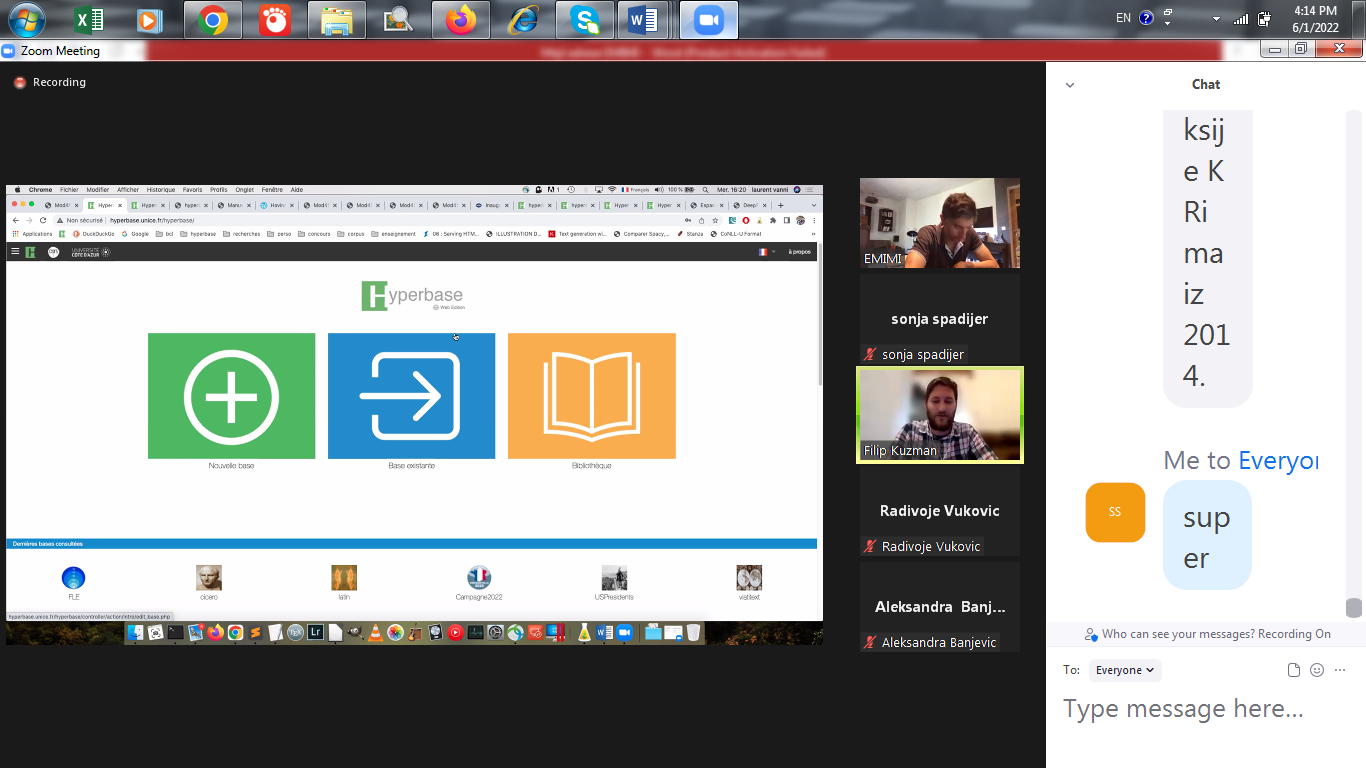Screen dimensions: 1366x768
Task: Click Aleksandra Banjevic's muted microphone icon
Action: [x=870, y=643]
